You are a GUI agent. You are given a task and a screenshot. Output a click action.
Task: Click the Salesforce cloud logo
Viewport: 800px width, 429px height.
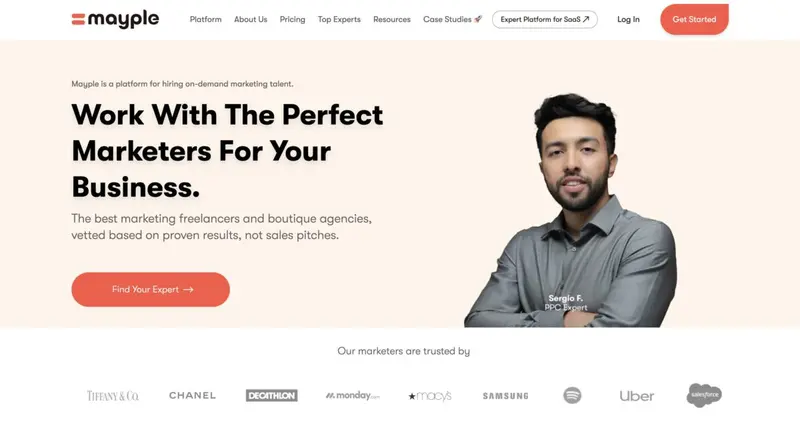click(x=704, y=395)
